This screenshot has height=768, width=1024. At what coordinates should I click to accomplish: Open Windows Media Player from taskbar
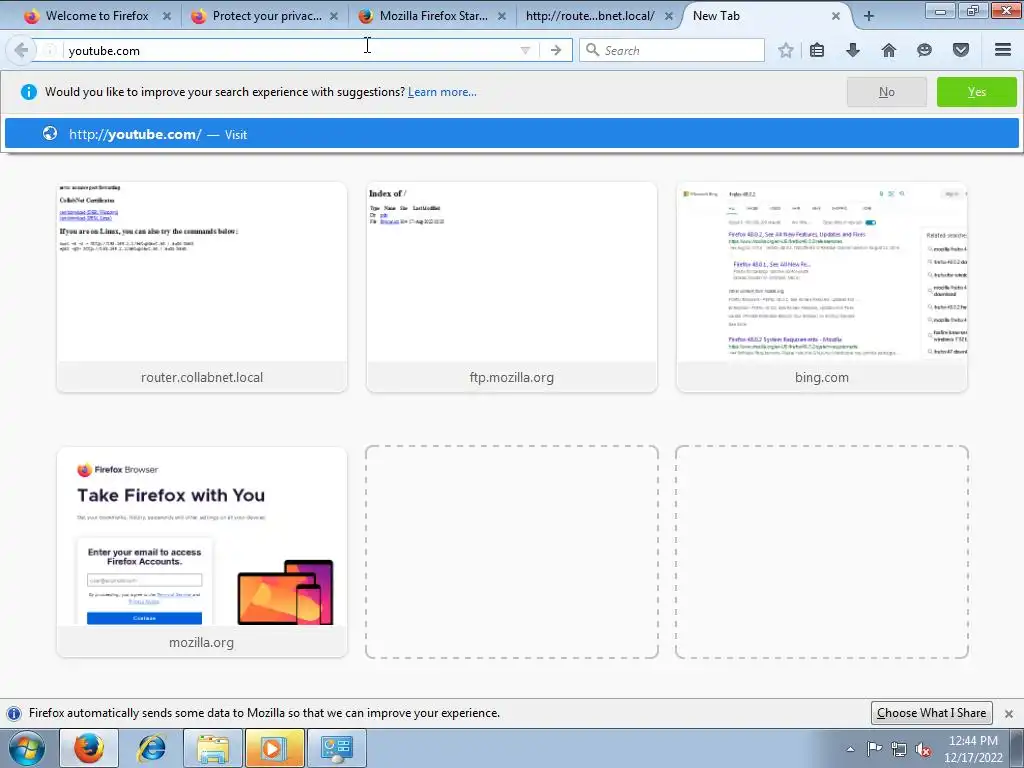click(x=274, y=748)
